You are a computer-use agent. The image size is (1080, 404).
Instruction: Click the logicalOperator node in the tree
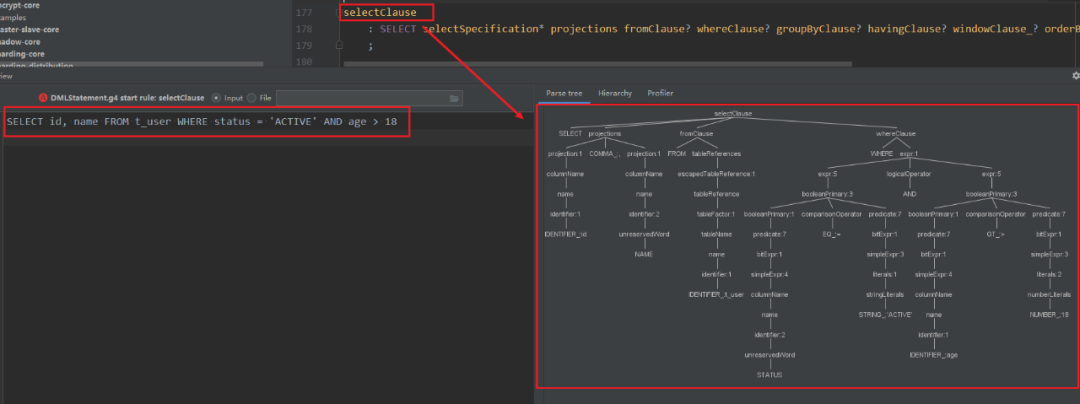tap(909, 174)
